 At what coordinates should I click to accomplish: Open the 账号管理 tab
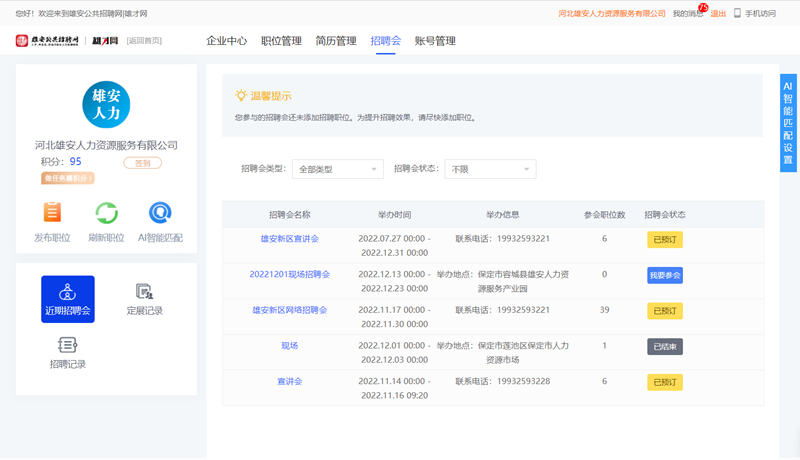[x=435, y=41]
